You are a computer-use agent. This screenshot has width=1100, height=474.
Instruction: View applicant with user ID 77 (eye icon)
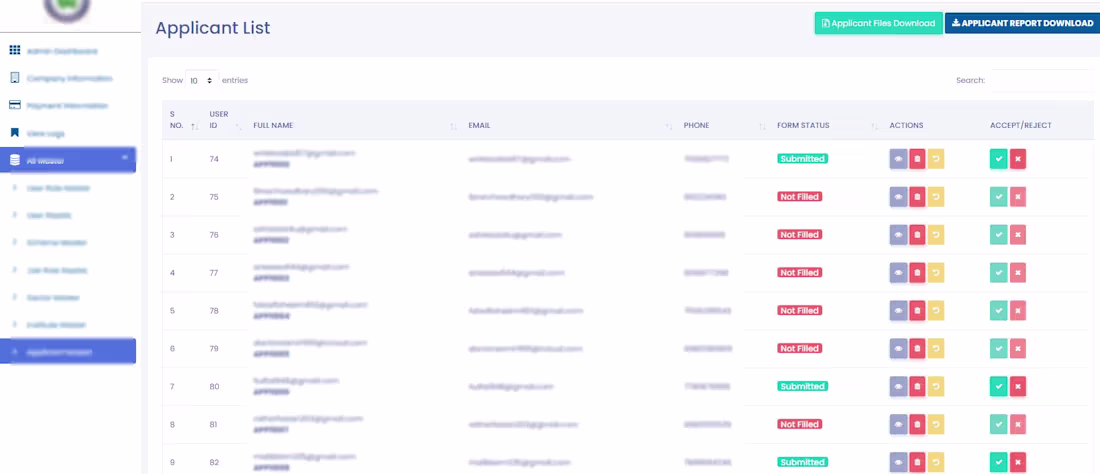point(899,273)
